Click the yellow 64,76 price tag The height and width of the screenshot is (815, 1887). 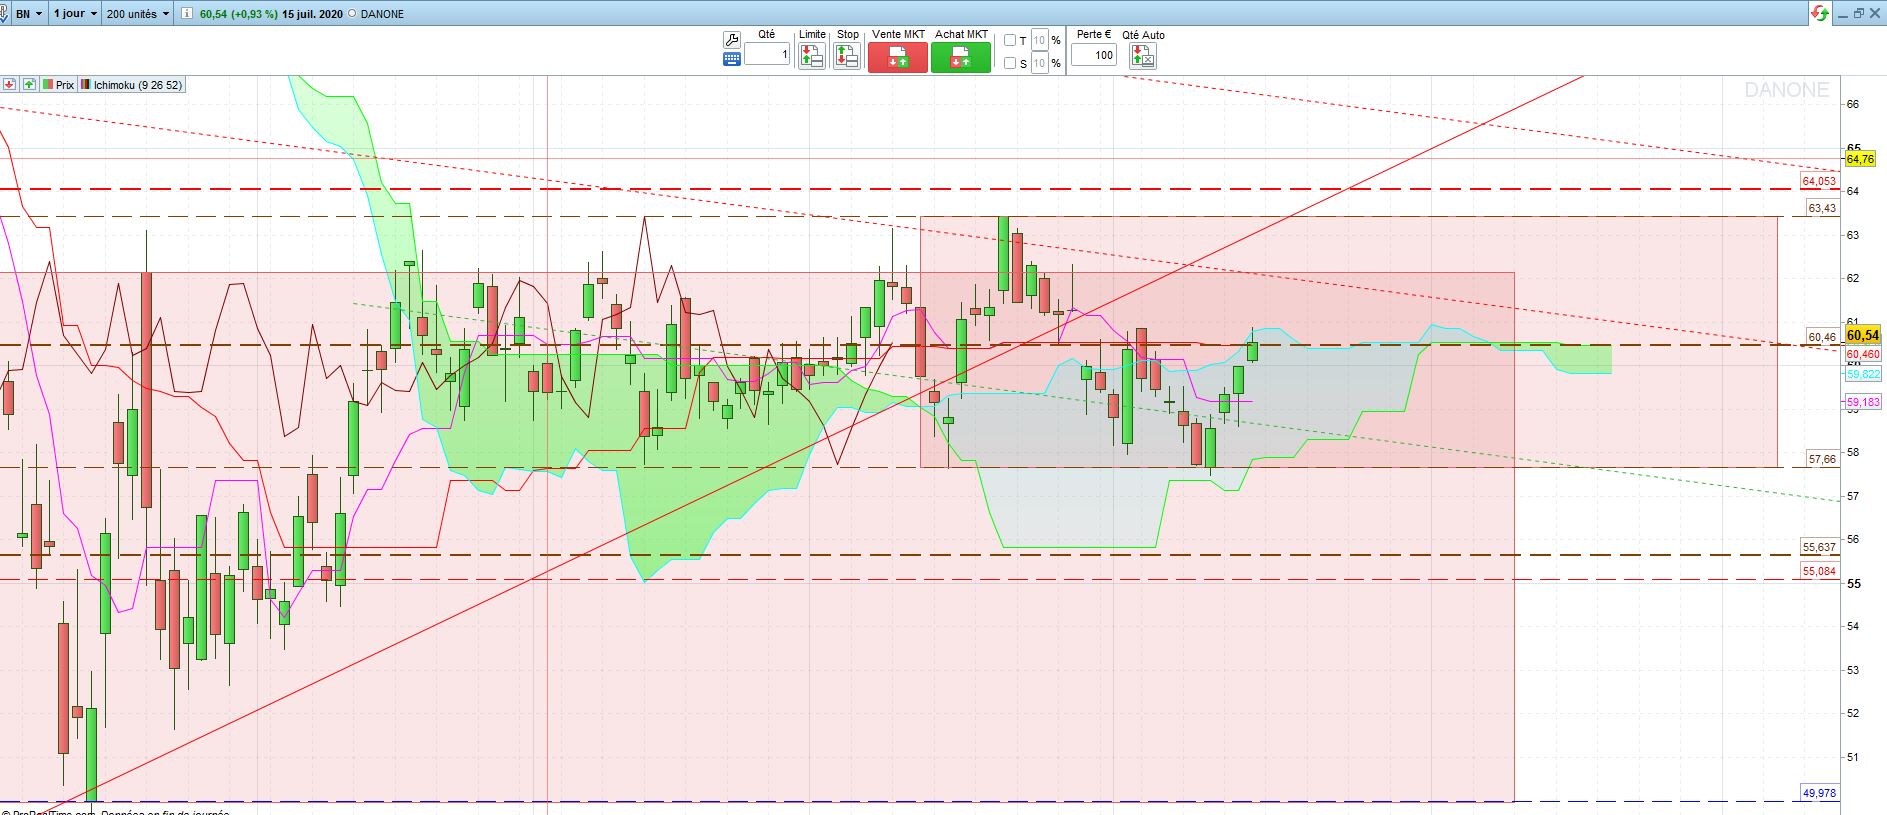point(1860,159)
